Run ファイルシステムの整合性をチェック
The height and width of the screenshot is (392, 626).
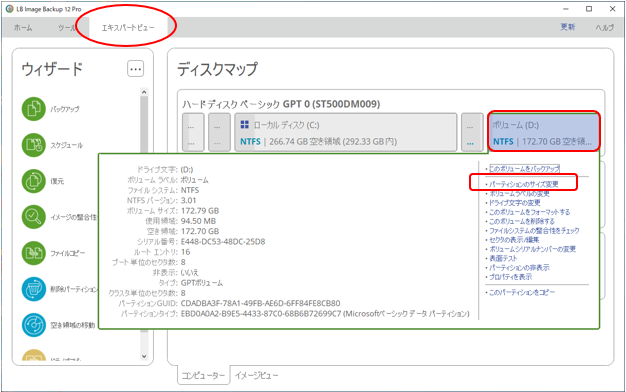click(x=534, y=230)
